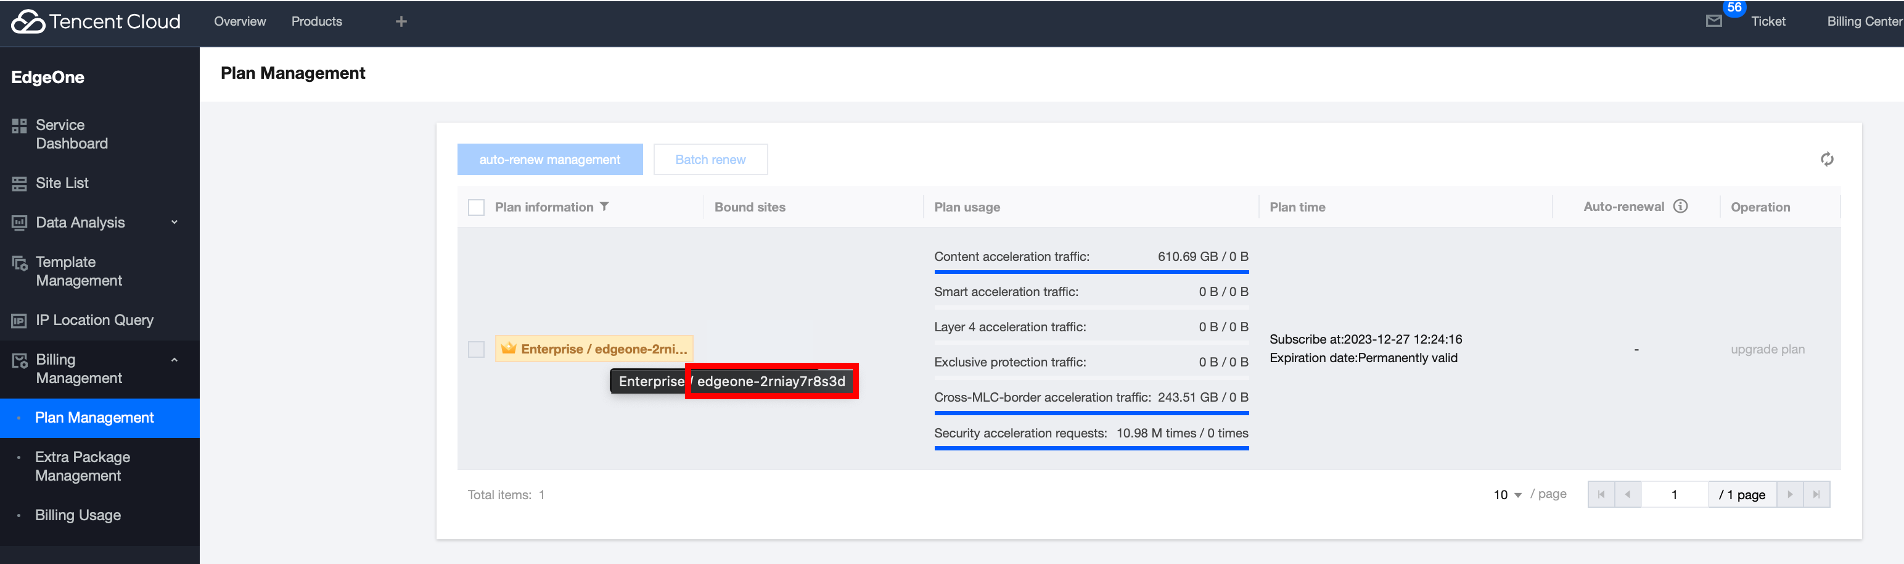
Task: Click the page number input field
Action: point(1675,494)
